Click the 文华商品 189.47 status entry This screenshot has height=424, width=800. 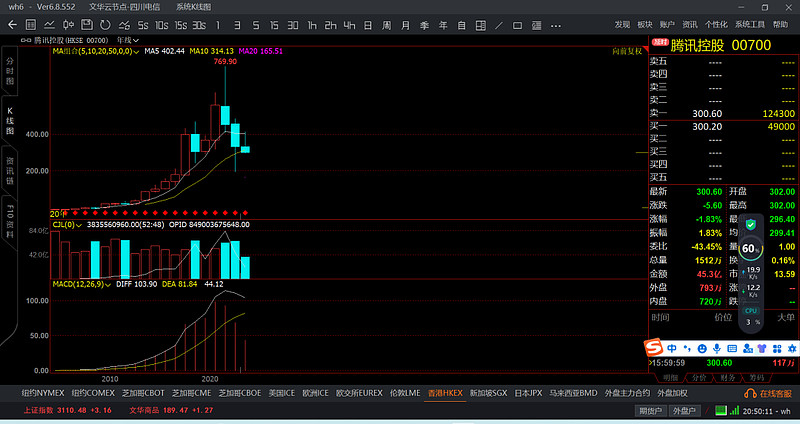click(171, 410)
